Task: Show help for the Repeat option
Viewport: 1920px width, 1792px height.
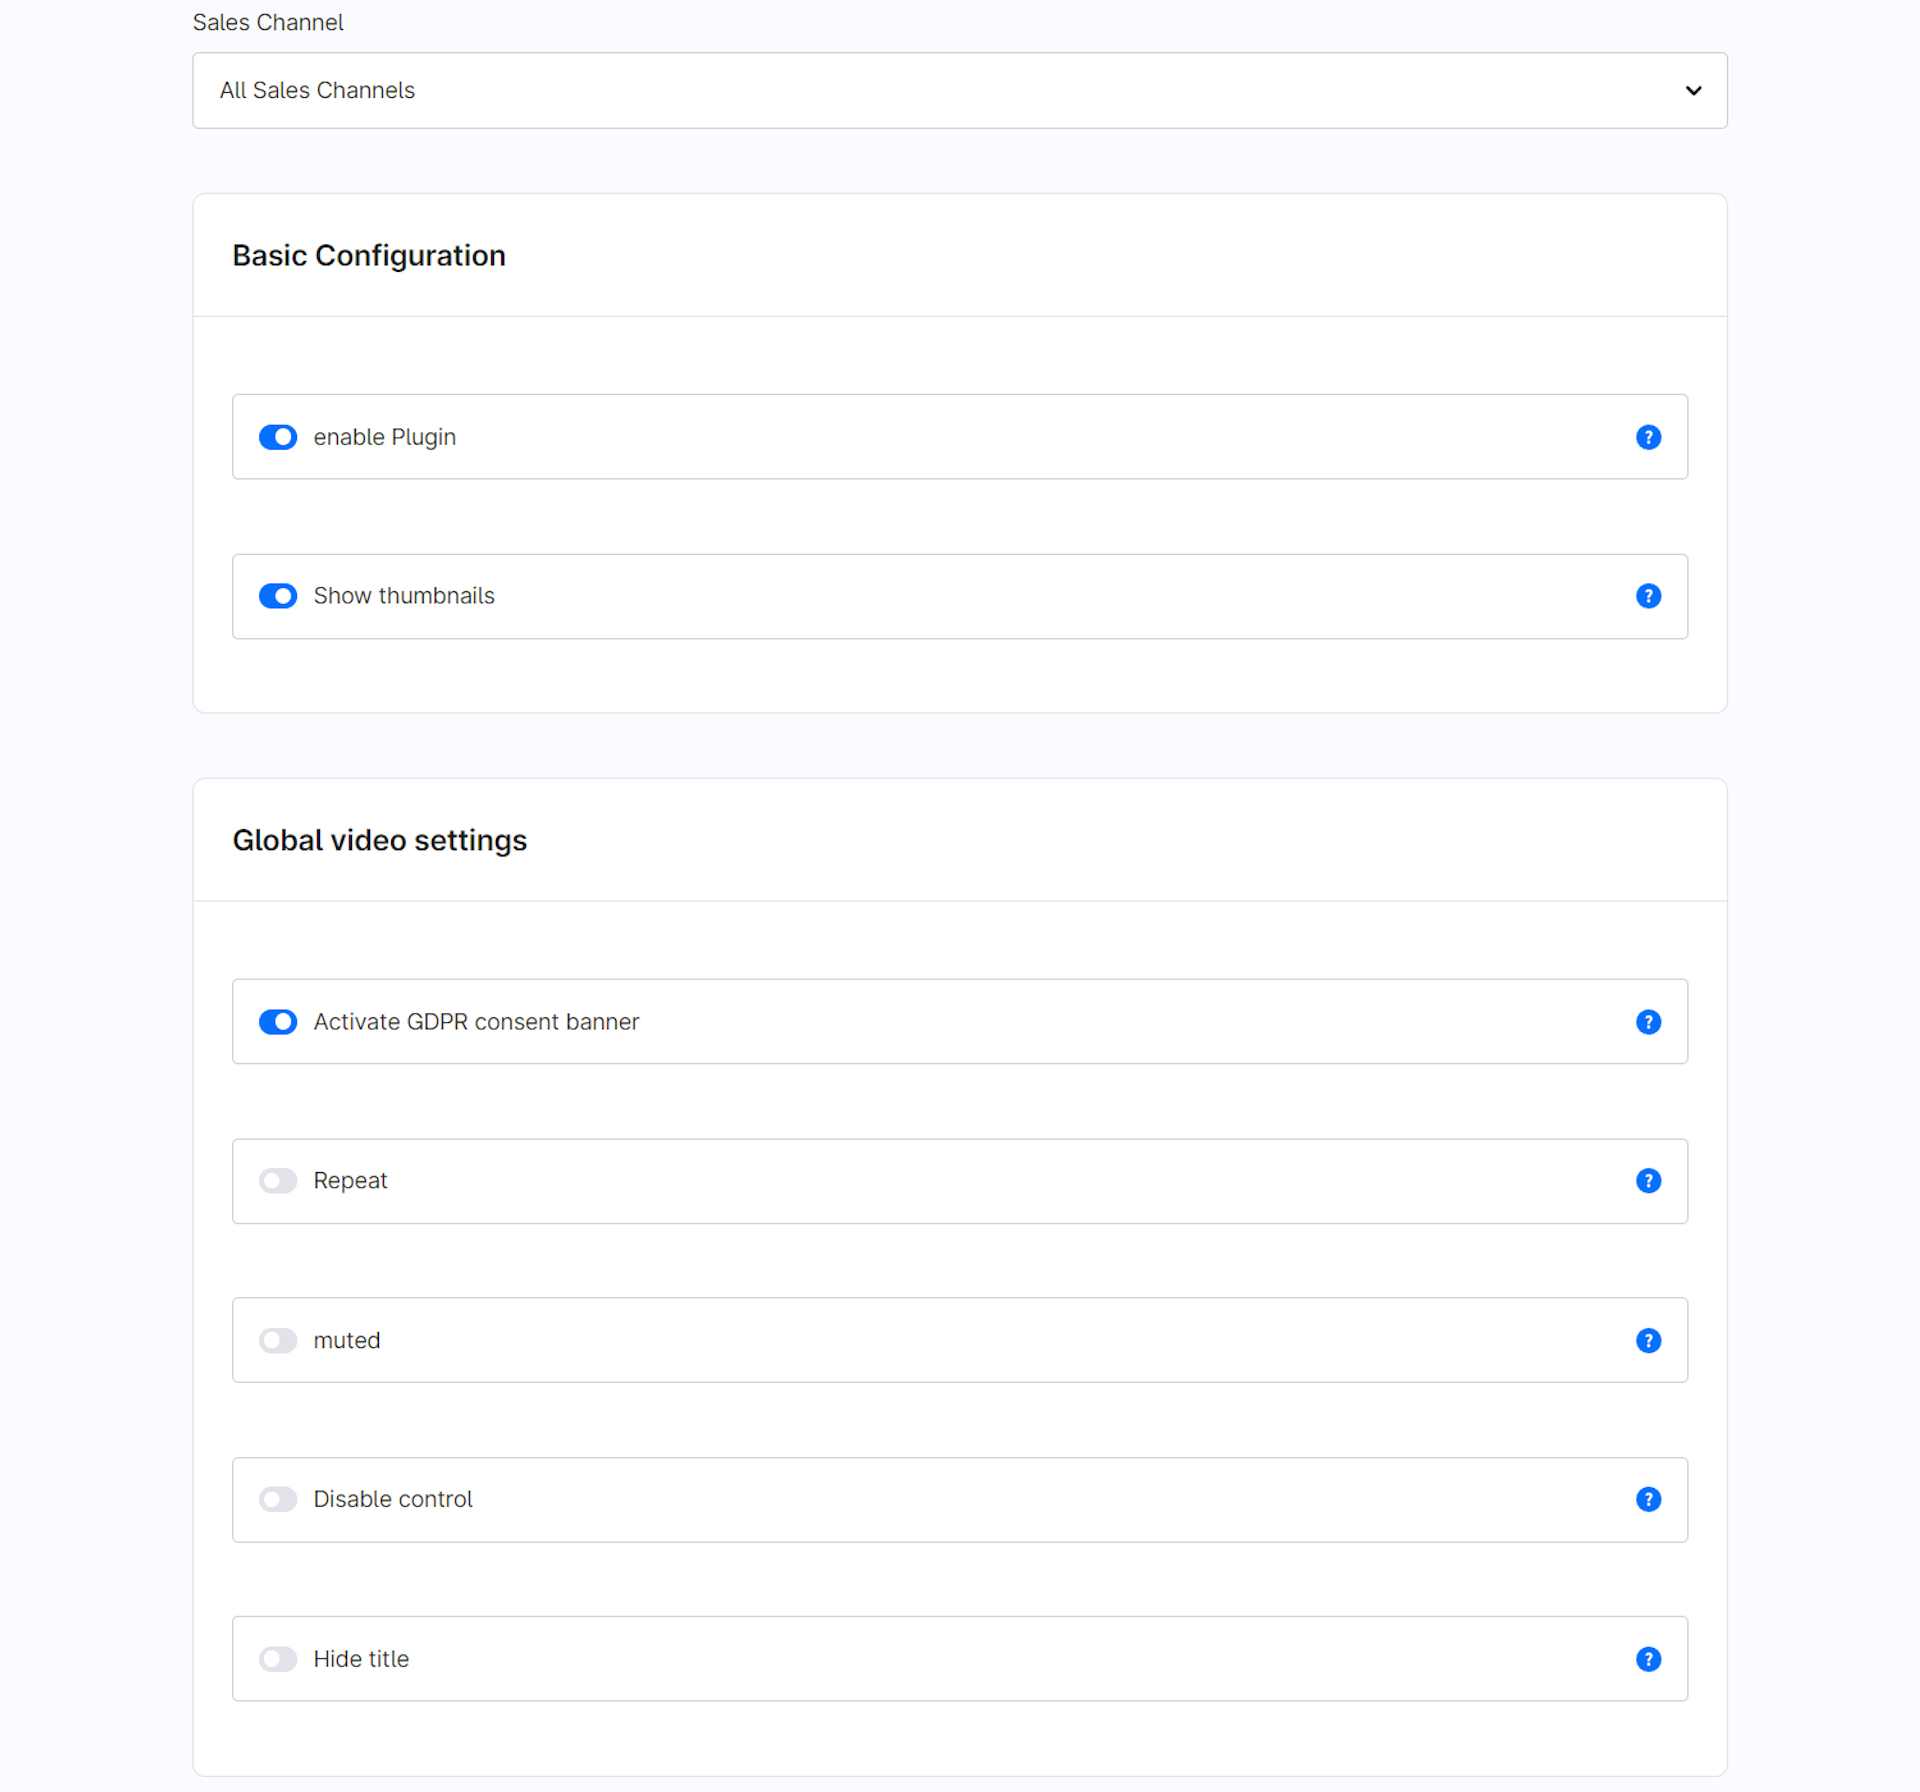Action: point(1648,1181)
